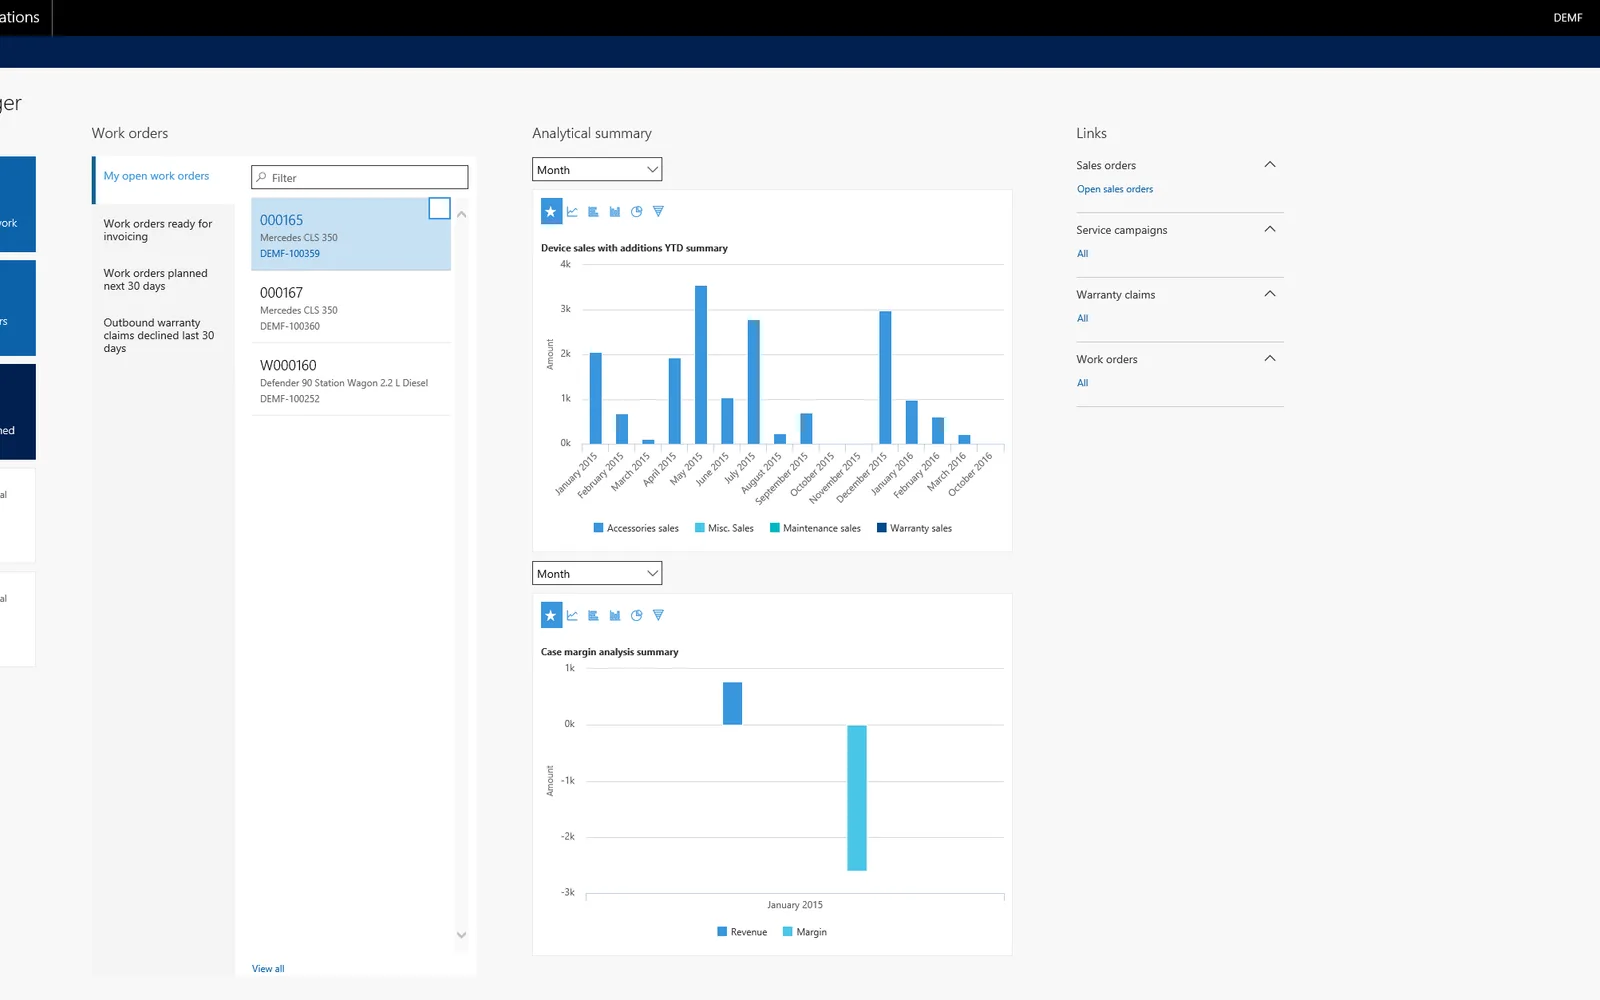Click View all below work orders list
Screen dimensions: 1600x1000
tap(268, 968)
